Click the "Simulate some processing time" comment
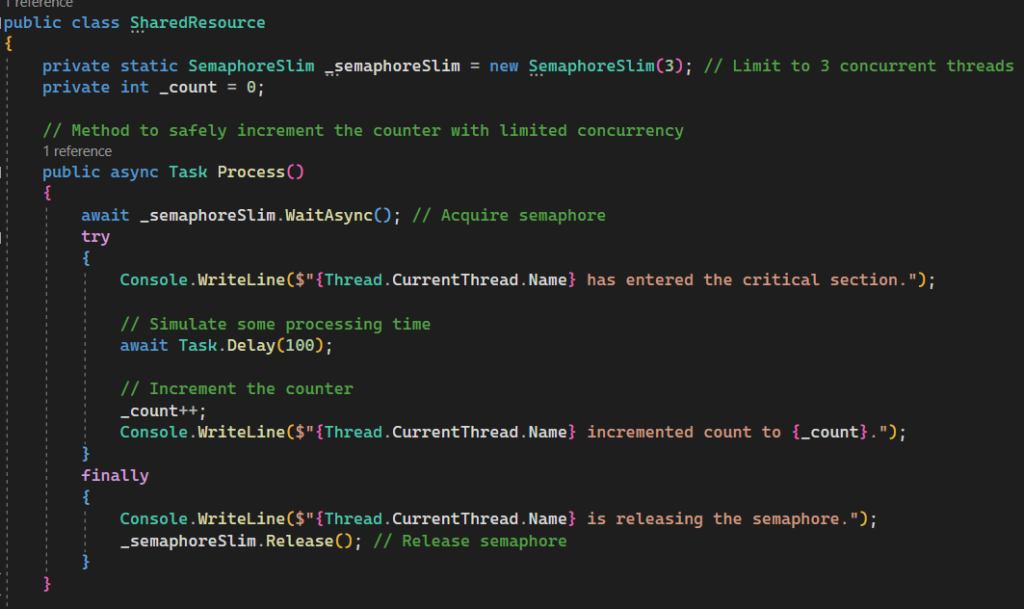 275,324
